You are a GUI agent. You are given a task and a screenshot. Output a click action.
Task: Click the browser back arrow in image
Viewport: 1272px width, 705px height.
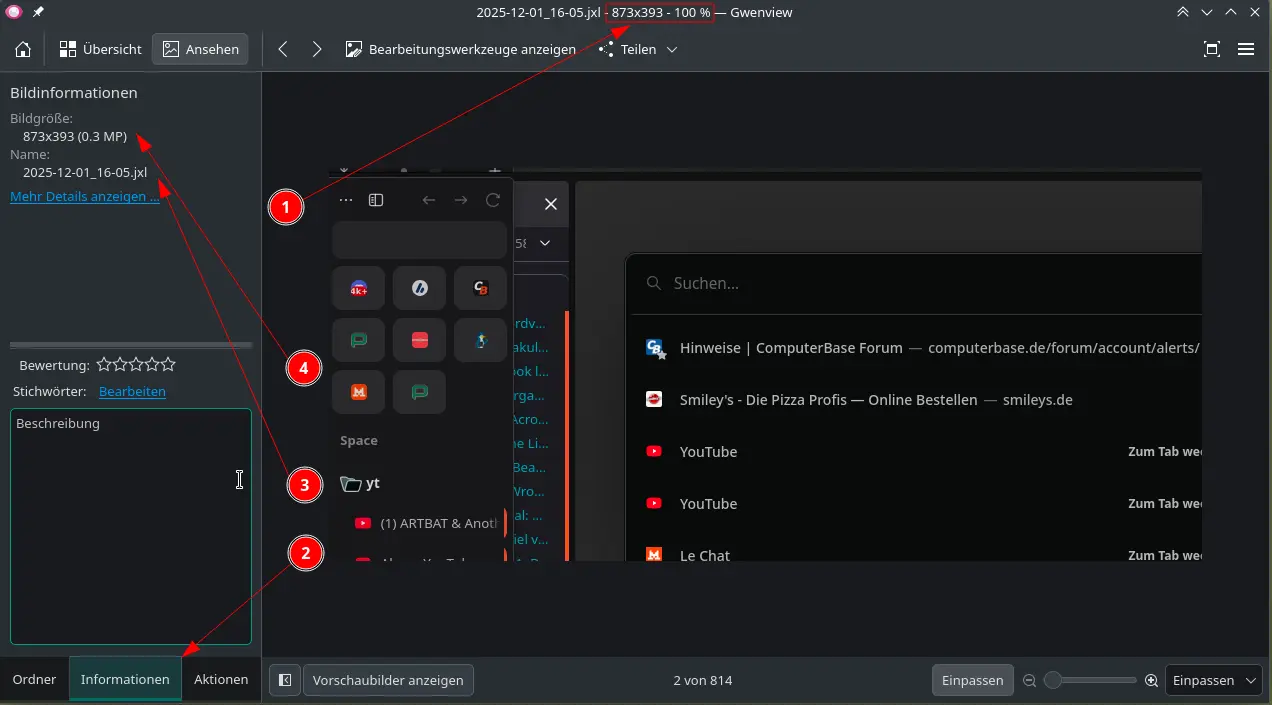pyautogui.click(x=429, y=200)
